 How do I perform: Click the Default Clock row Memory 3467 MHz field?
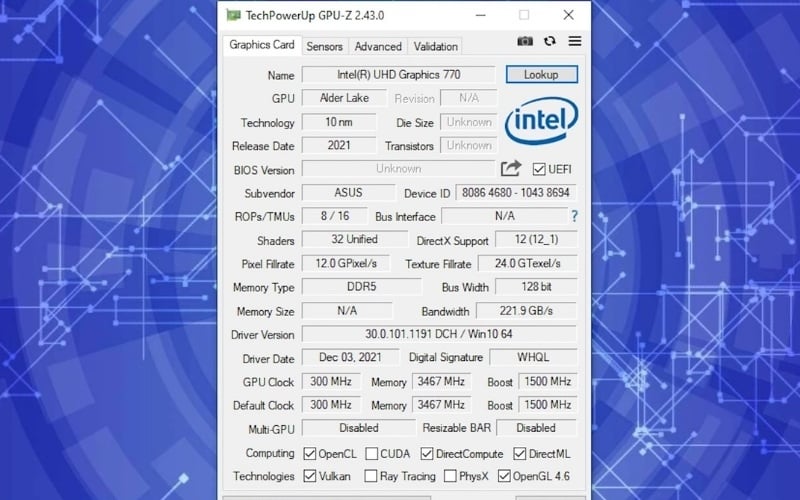coord(441,405)
